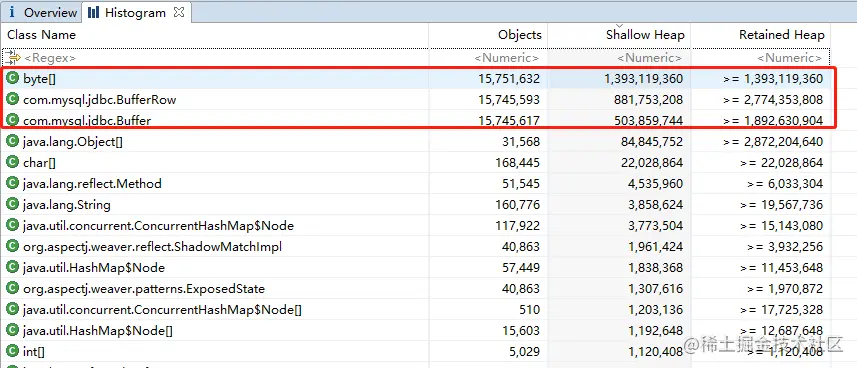This screenshot has width=857, height=368.
Task: Click the retained heap value >= 2,774,353,808
Action: (x=773, y=100)
